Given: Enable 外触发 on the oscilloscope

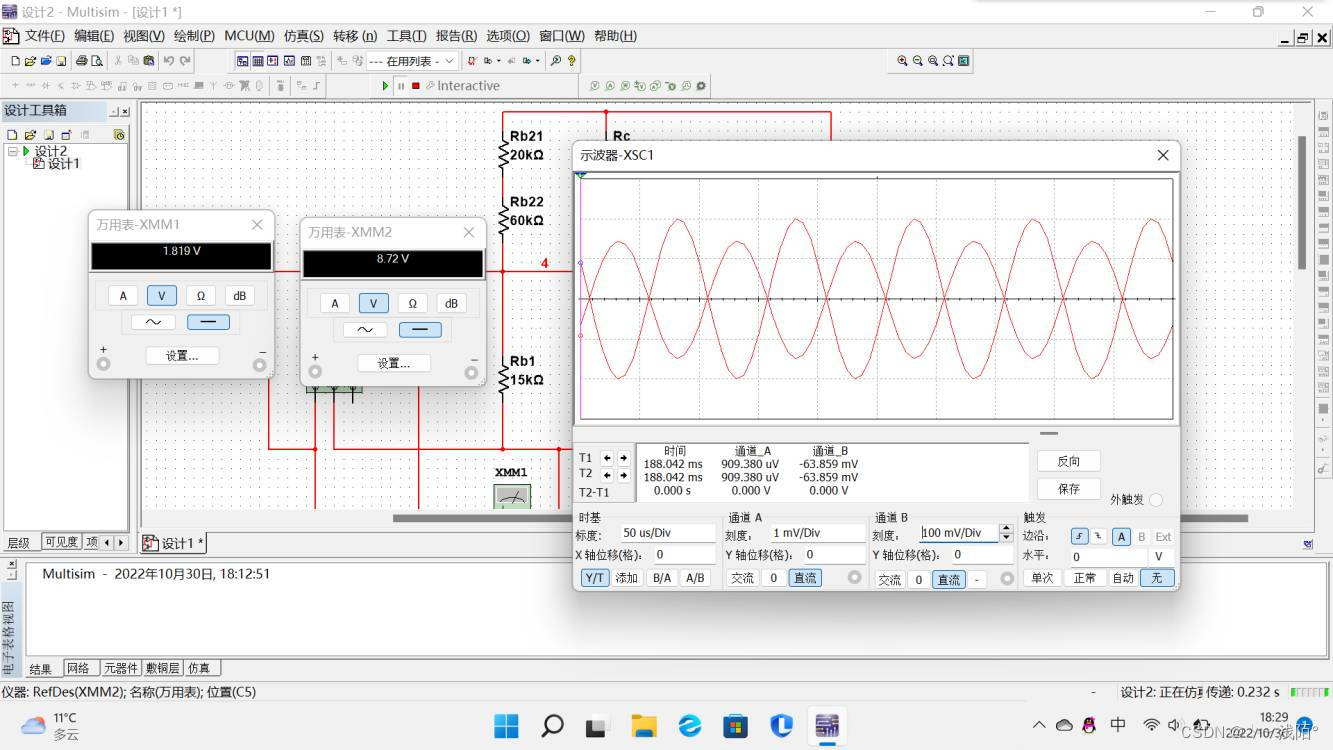Looking at the screenshot, I should [x=1157, y=499].
